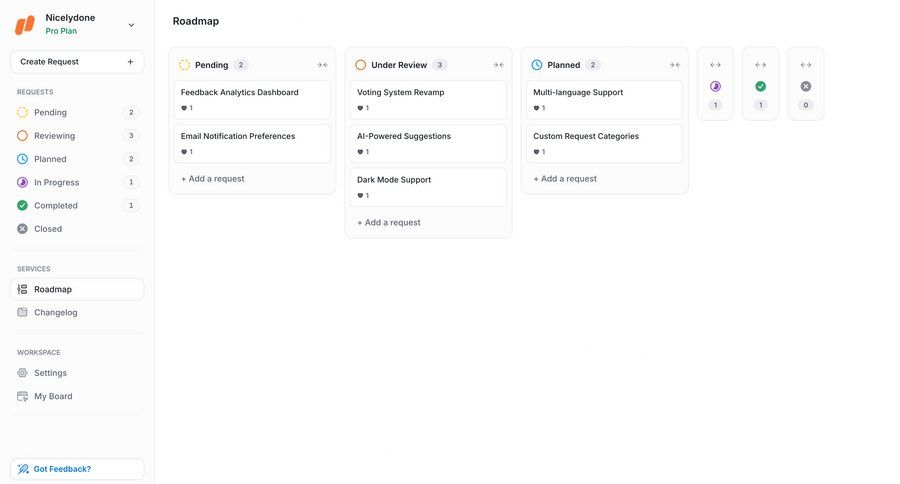
Task: Click the heart icon on Multi-language Support card
Action: pyautogui.click(x=536, y=108)
